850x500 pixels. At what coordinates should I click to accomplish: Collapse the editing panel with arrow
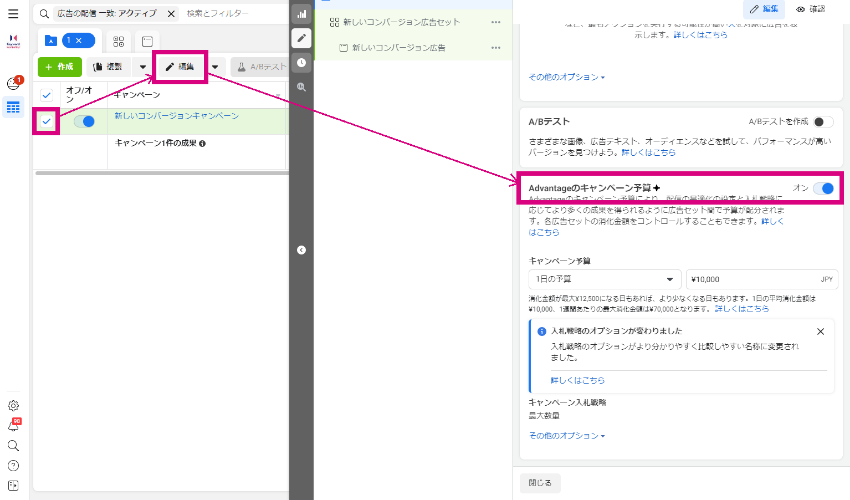[301, 250]
